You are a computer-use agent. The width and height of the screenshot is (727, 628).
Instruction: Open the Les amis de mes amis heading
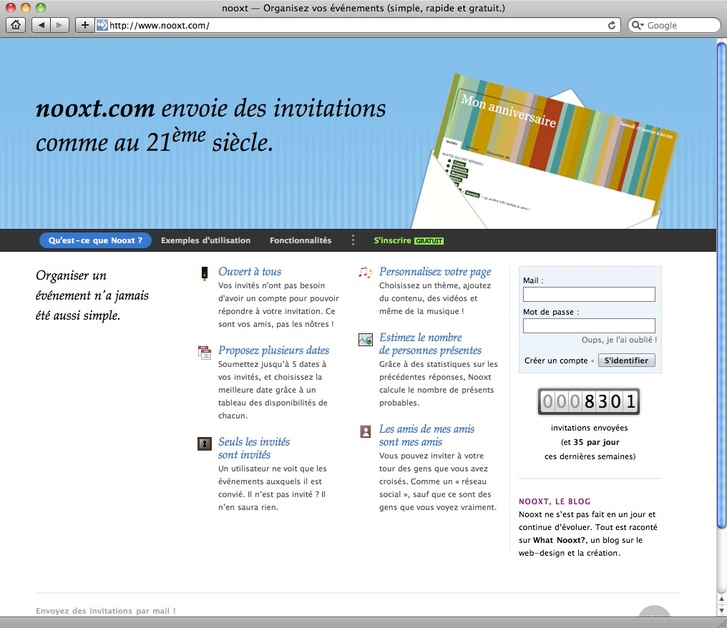pos(427,435)
